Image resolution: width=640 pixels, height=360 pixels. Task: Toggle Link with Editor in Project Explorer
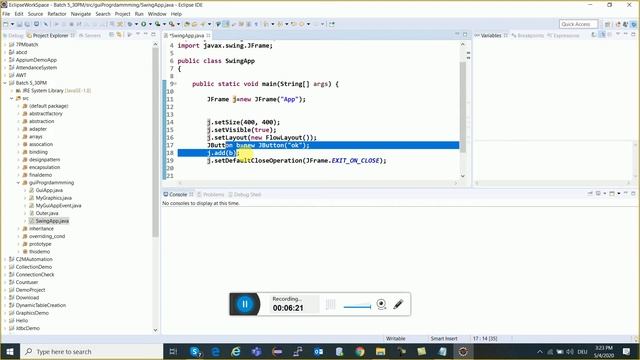tap(119, 35)
